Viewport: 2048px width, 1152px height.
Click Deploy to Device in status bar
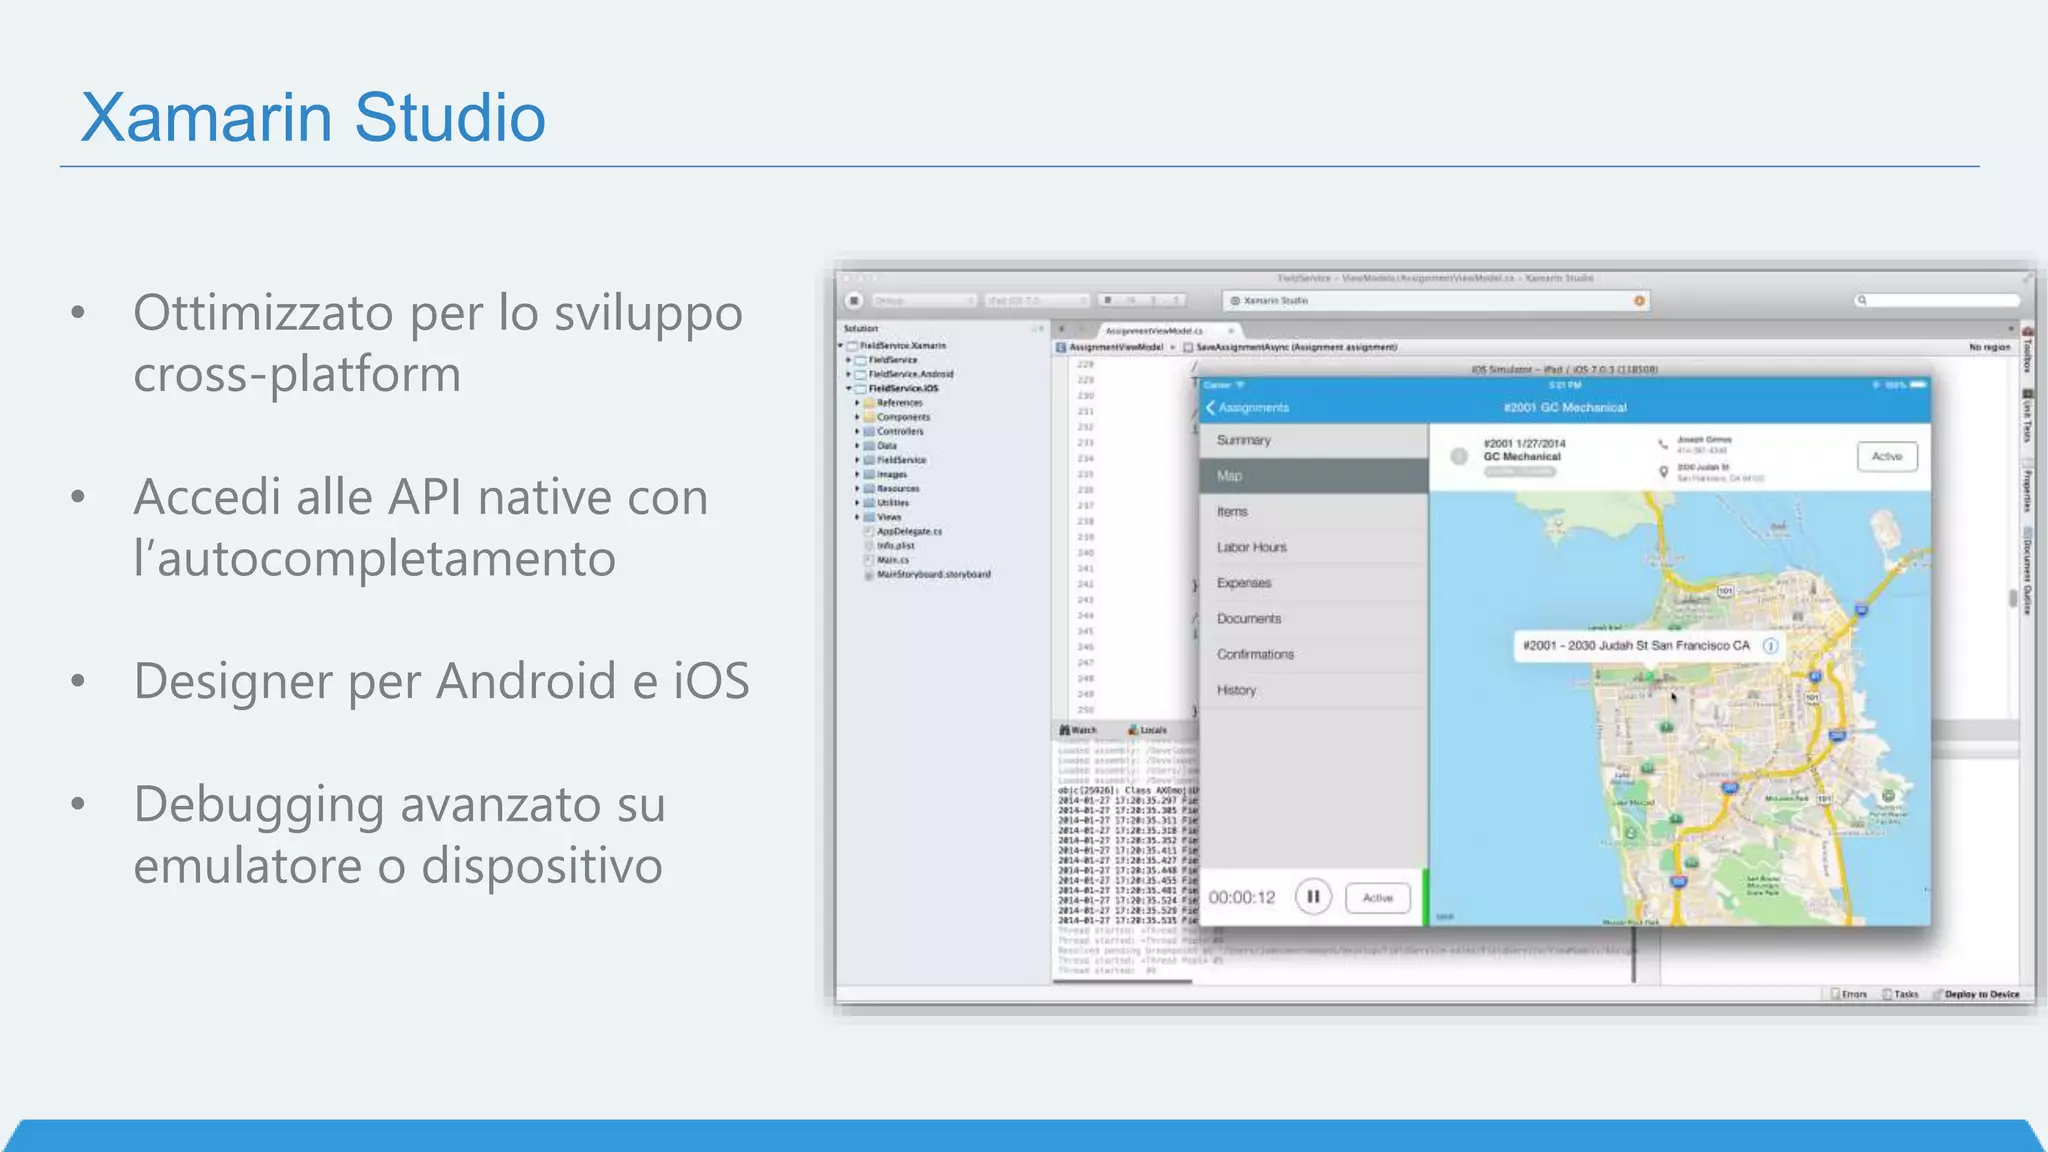click(1976, 994)
